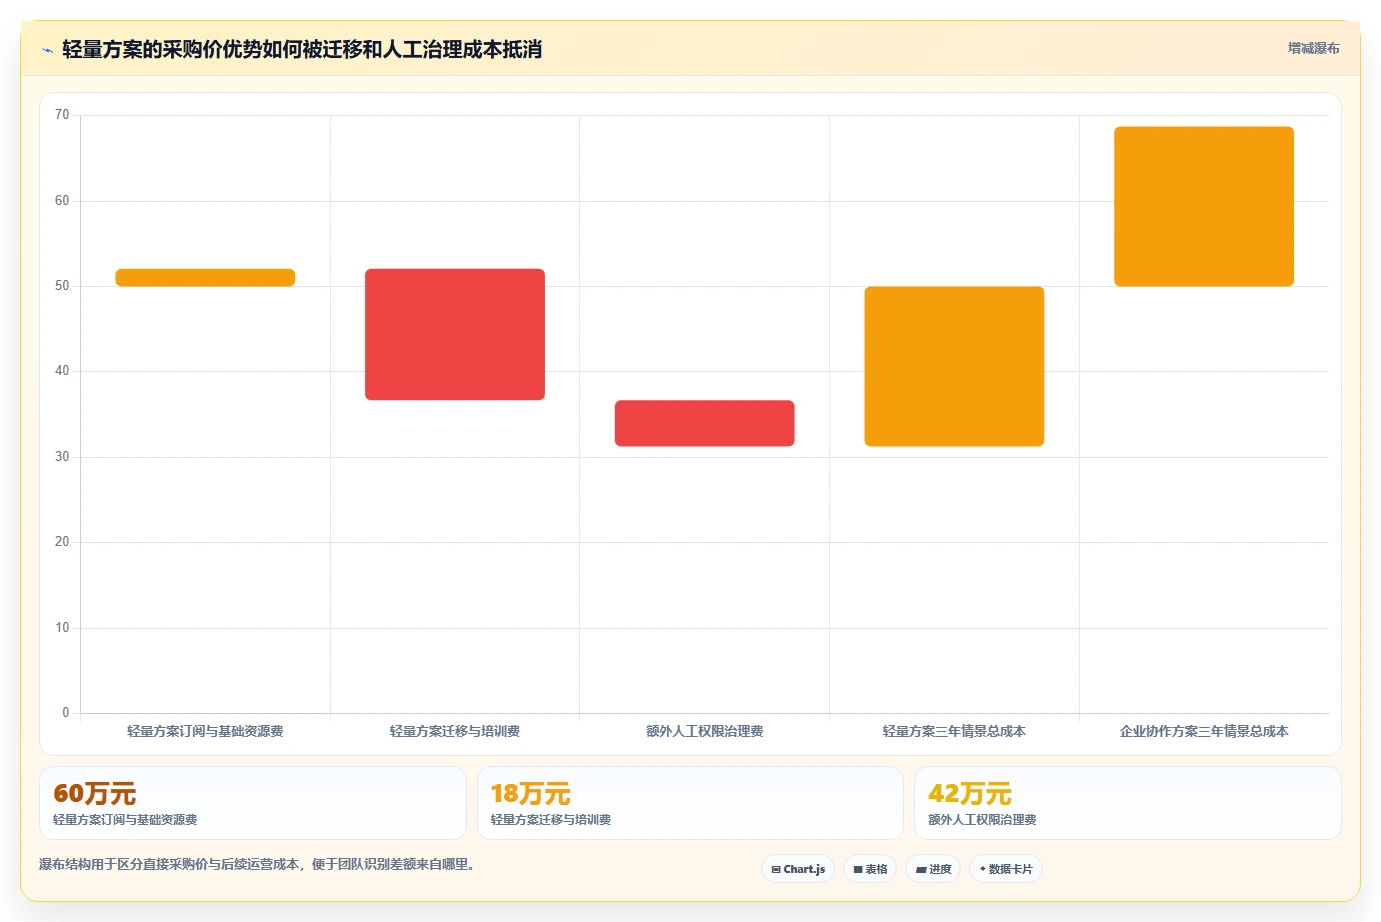
Task: Click the lightning icon beside the chart title
Action: (47, 50)
